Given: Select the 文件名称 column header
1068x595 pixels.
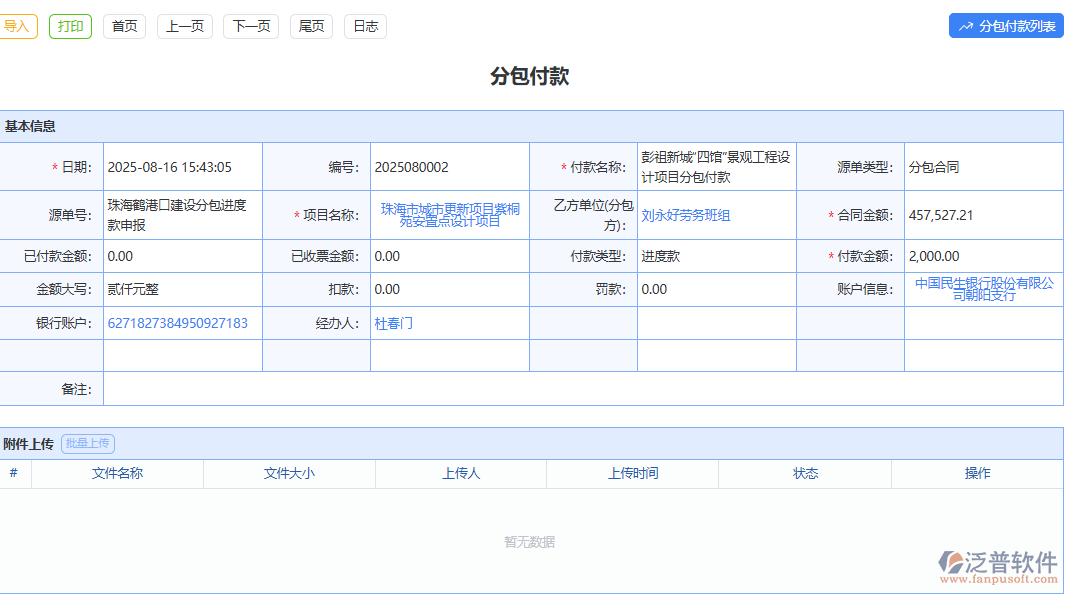Looking at the screenshot, I should point(119,473).
